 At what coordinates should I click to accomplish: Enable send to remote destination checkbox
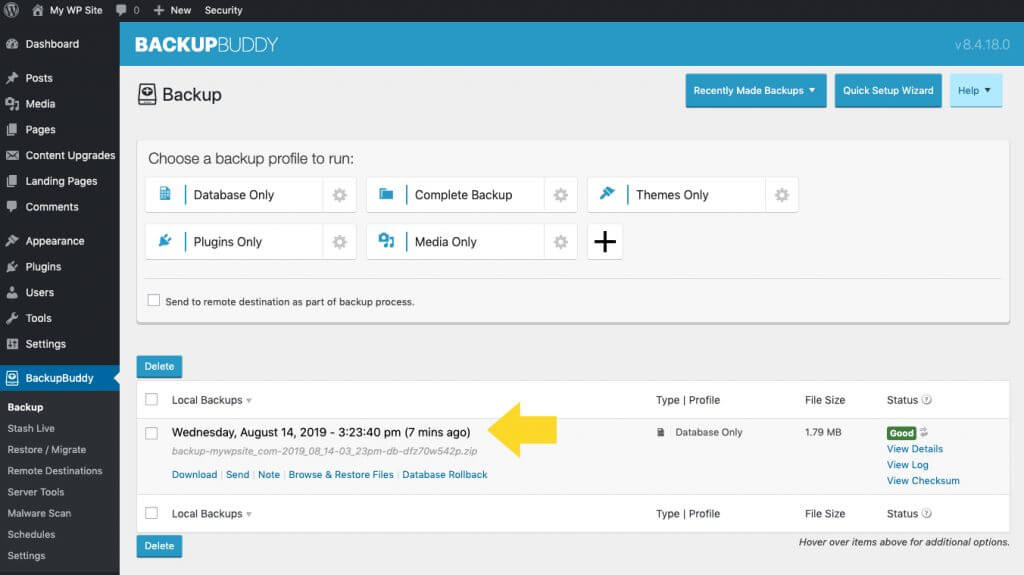coord(153,301)
